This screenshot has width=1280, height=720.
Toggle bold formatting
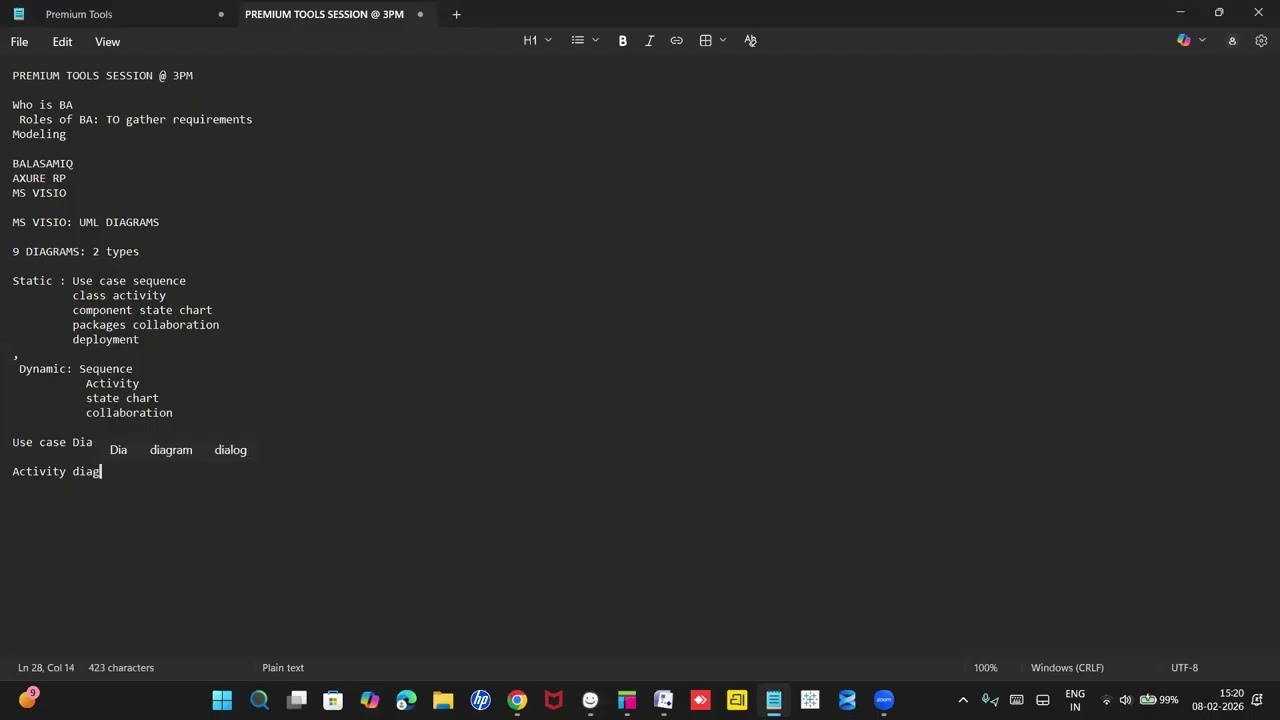point(622,41)
